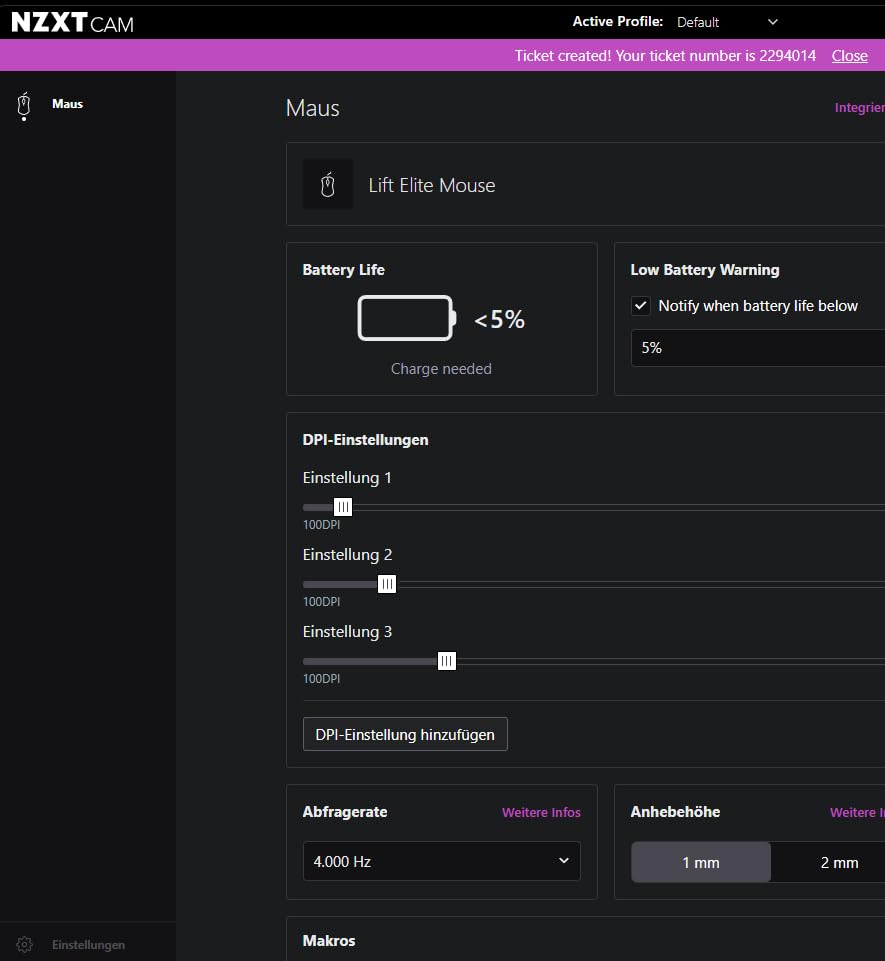Click the Makros heading
The width and height of the screenshot is (885, 961).
[329, 941]
